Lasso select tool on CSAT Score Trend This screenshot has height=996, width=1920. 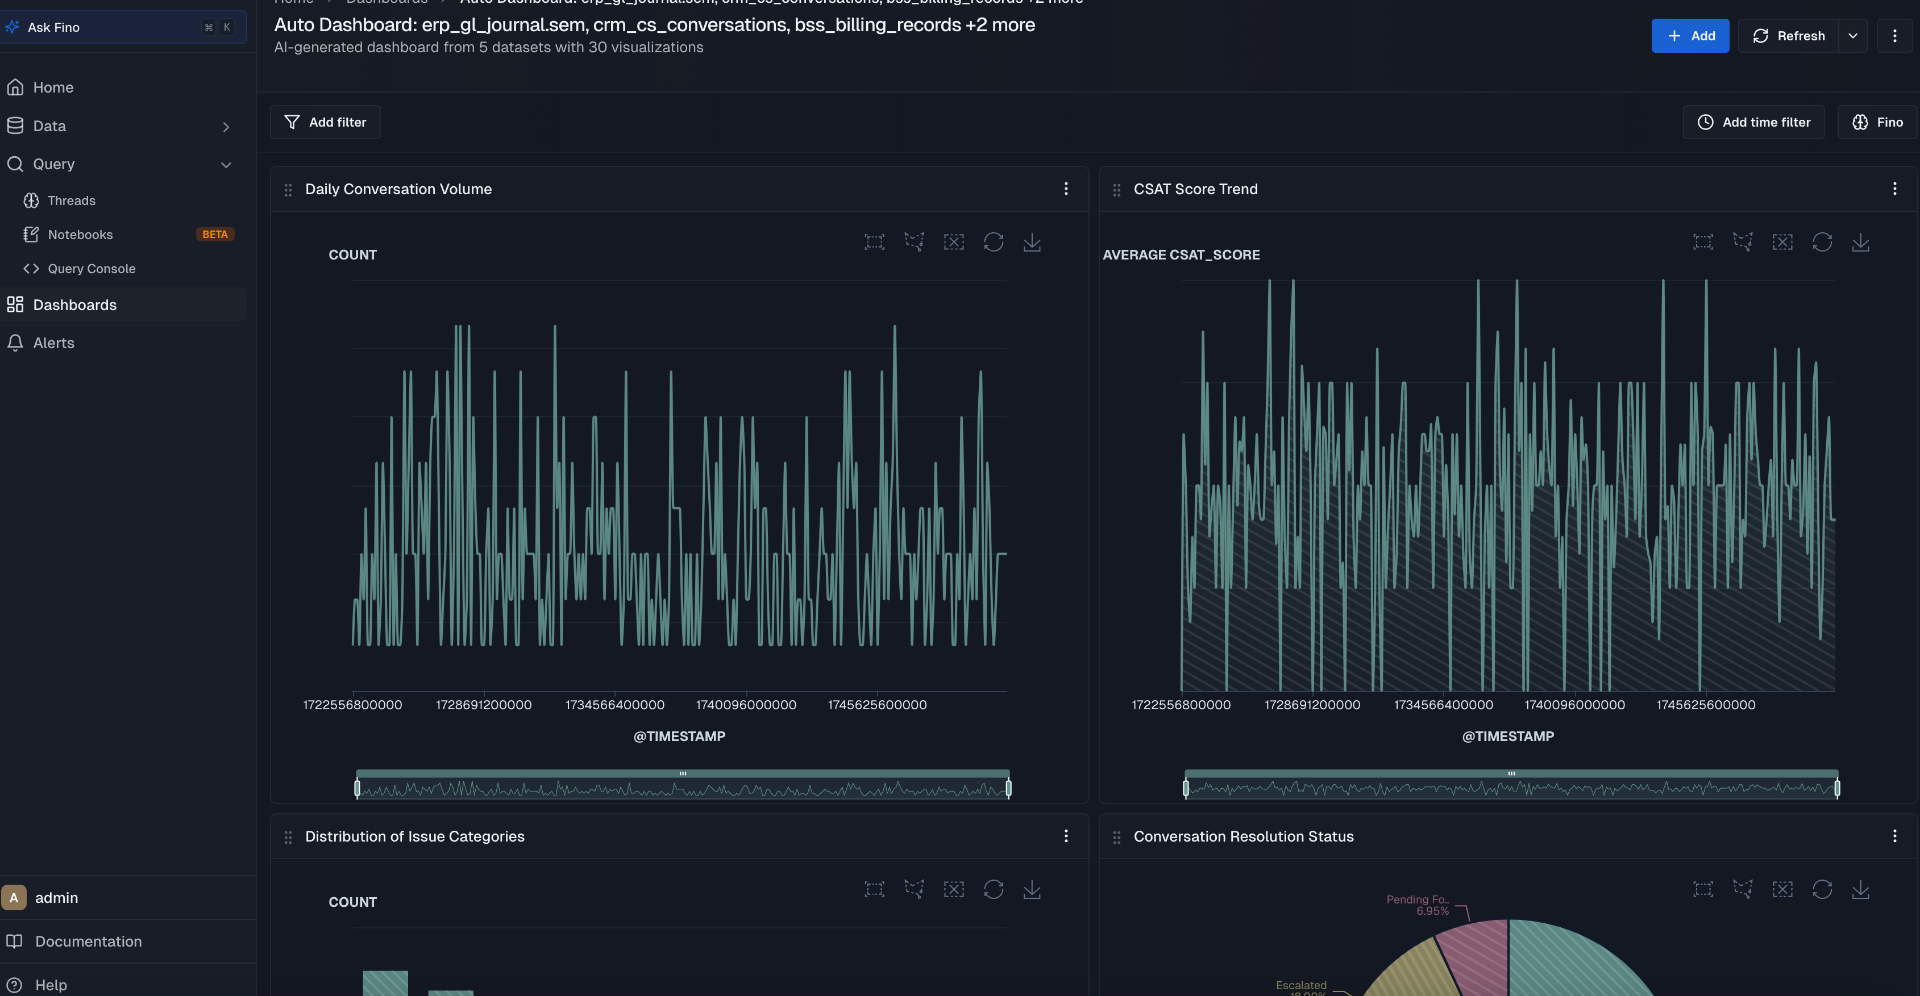tap(1743, 242)
